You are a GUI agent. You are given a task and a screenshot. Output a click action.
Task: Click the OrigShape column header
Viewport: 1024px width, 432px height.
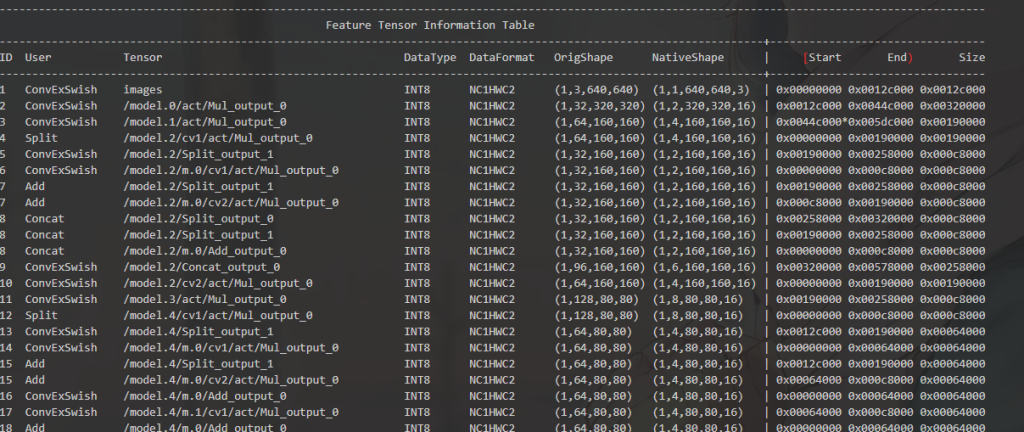pos(585,58)
